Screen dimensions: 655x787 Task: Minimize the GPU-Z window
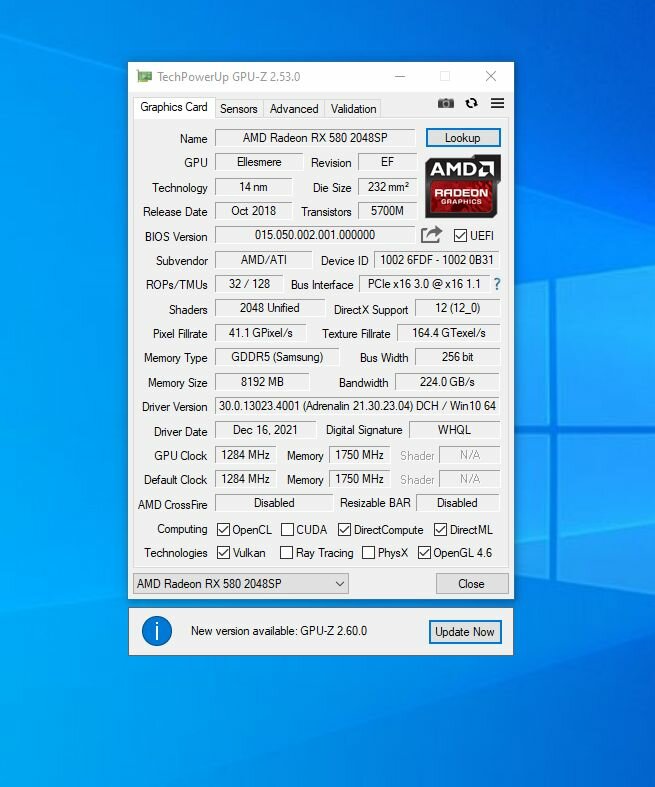coord(400,76)
